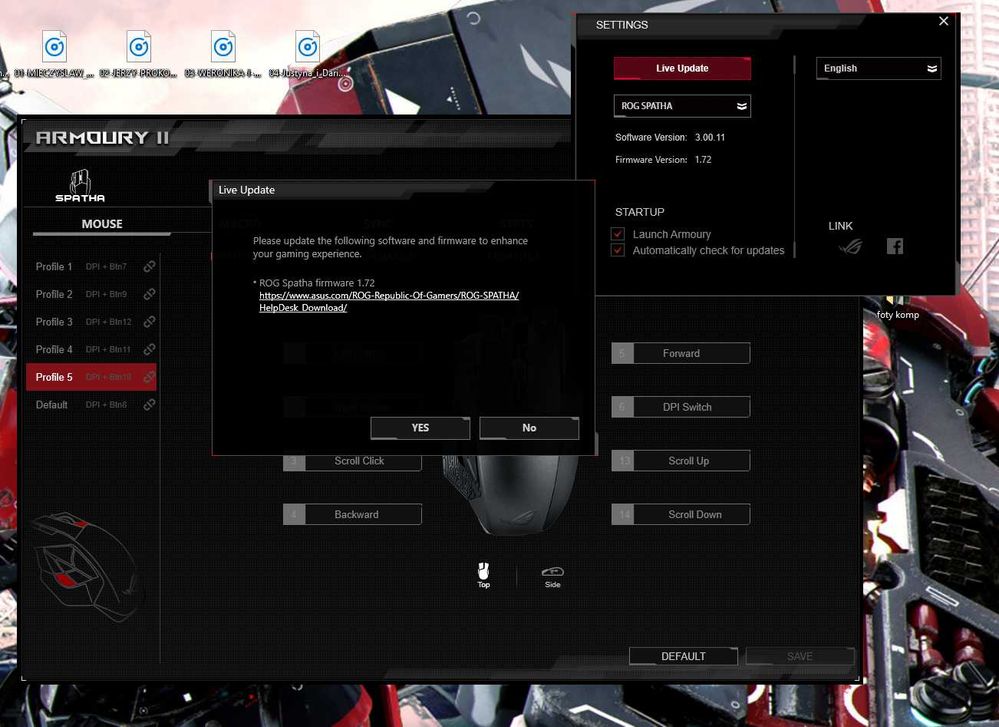Open the ROG SPATHA device dropdown

click(682, 106)
